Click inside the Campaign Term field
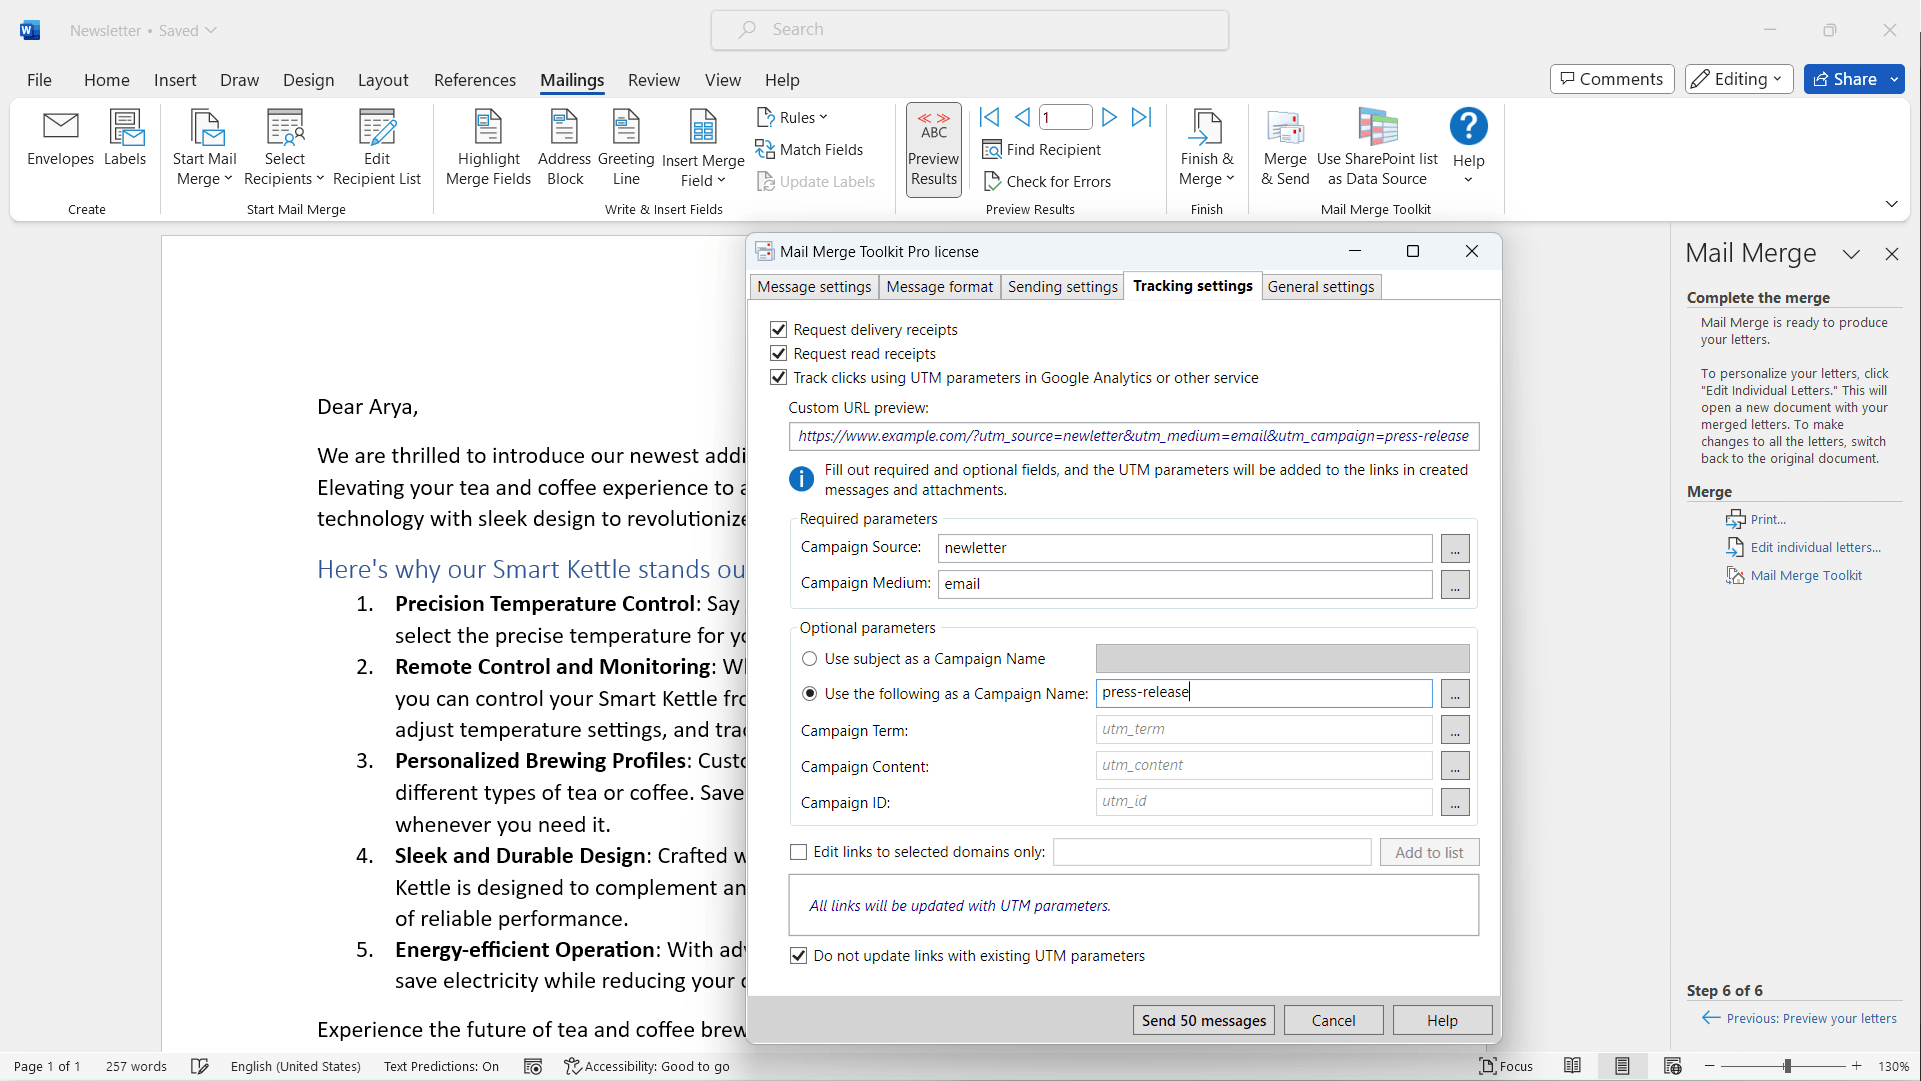 [1262, 729]
